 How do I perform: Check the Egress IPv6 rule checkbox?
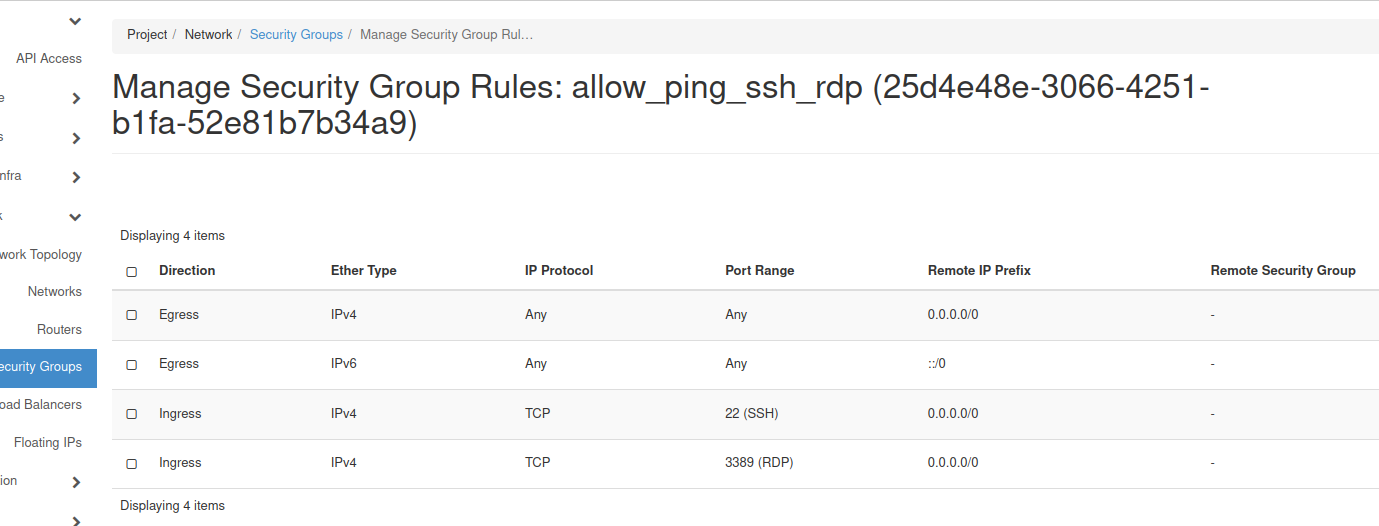pos(132,365)
